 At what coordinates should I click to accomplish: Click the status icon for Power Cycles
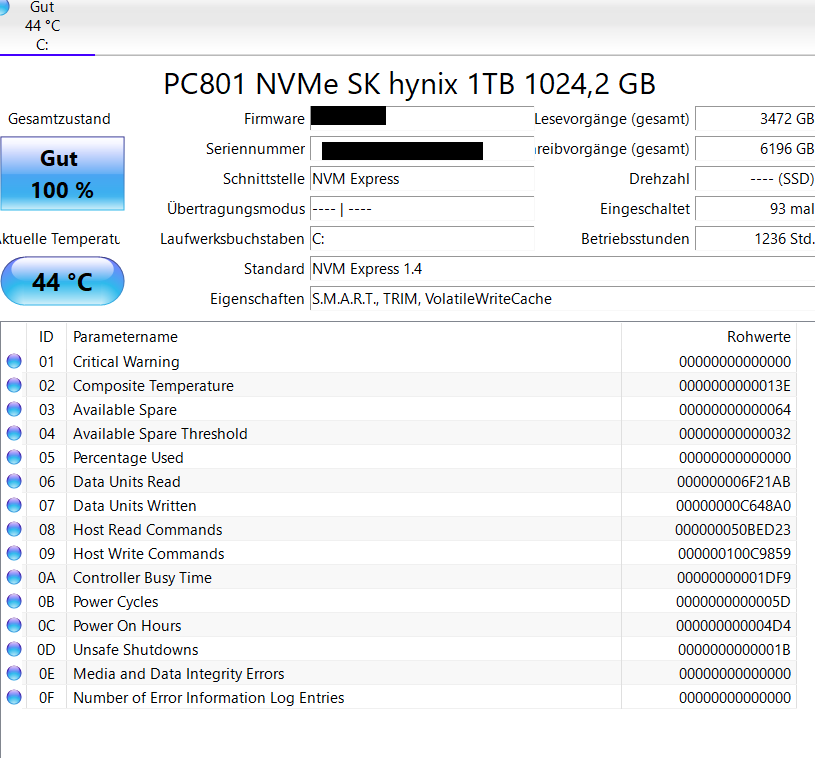[x=14, y=601]
